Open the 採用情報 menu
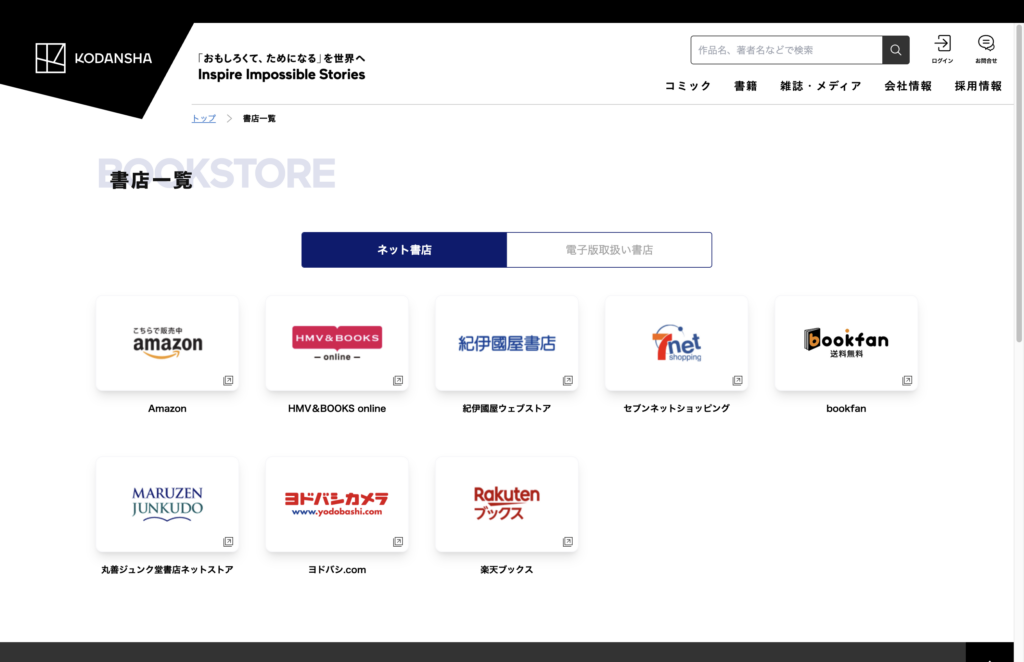 tap(978, 86)
